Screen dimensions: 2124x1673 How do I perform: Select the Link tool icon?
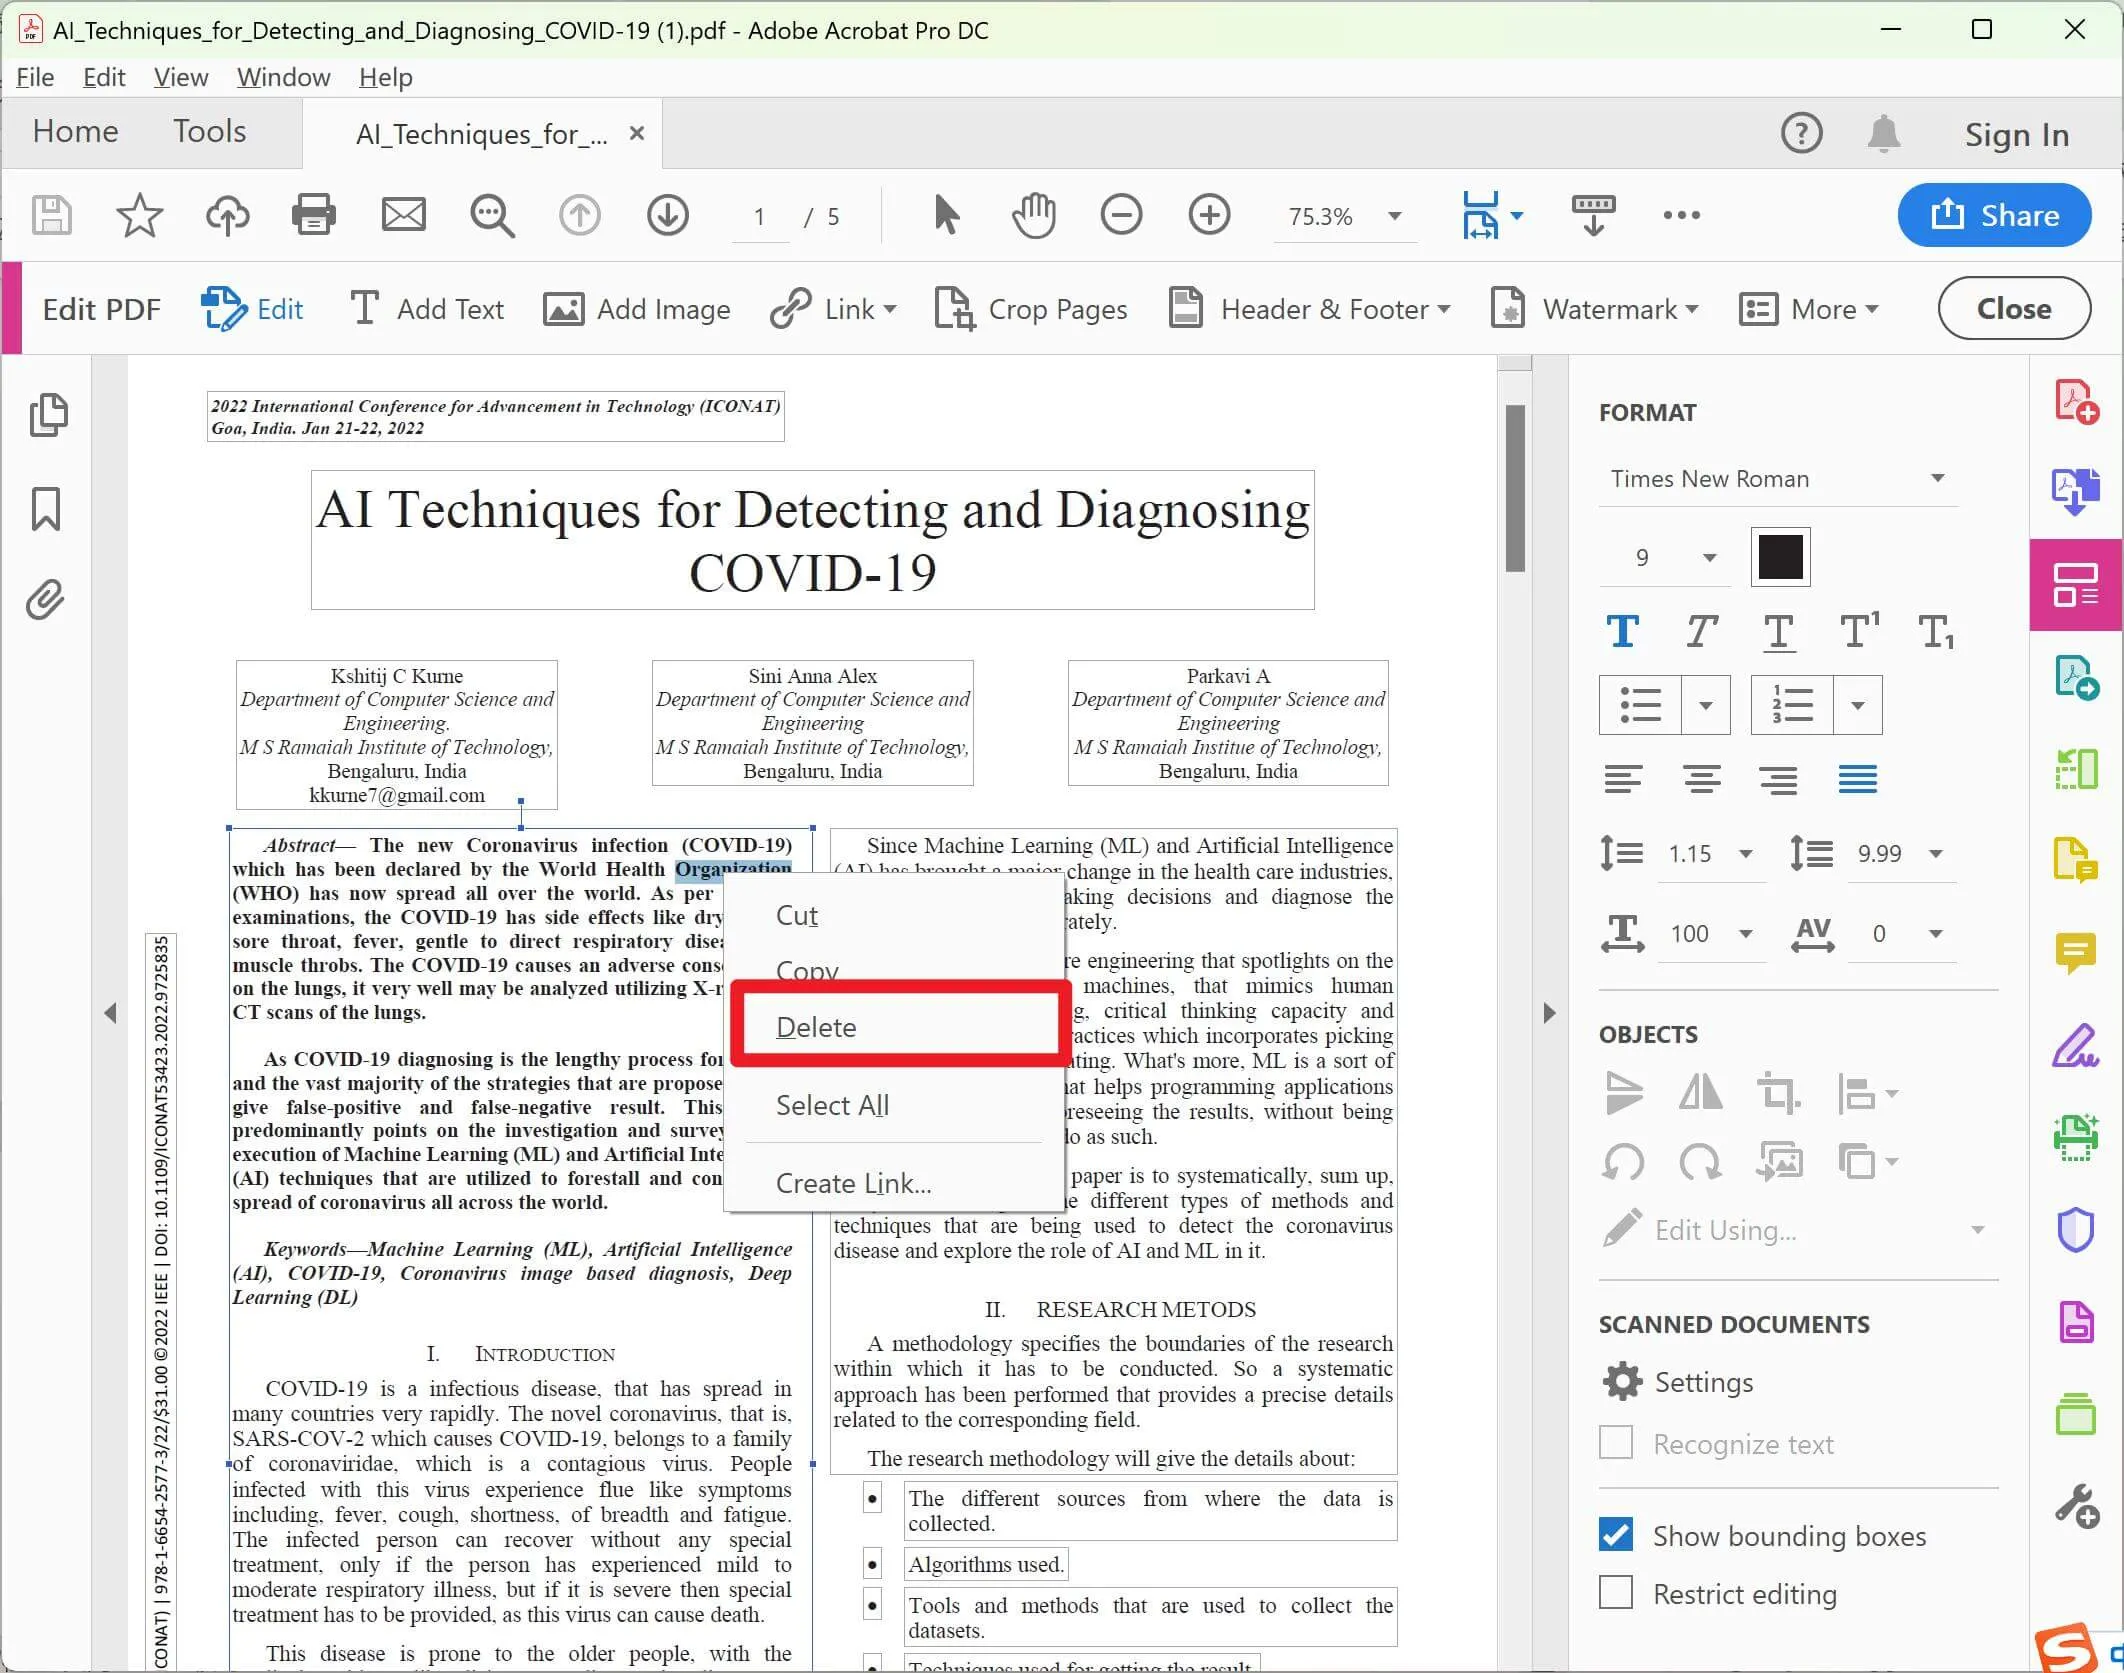click(x=790, y=309)
